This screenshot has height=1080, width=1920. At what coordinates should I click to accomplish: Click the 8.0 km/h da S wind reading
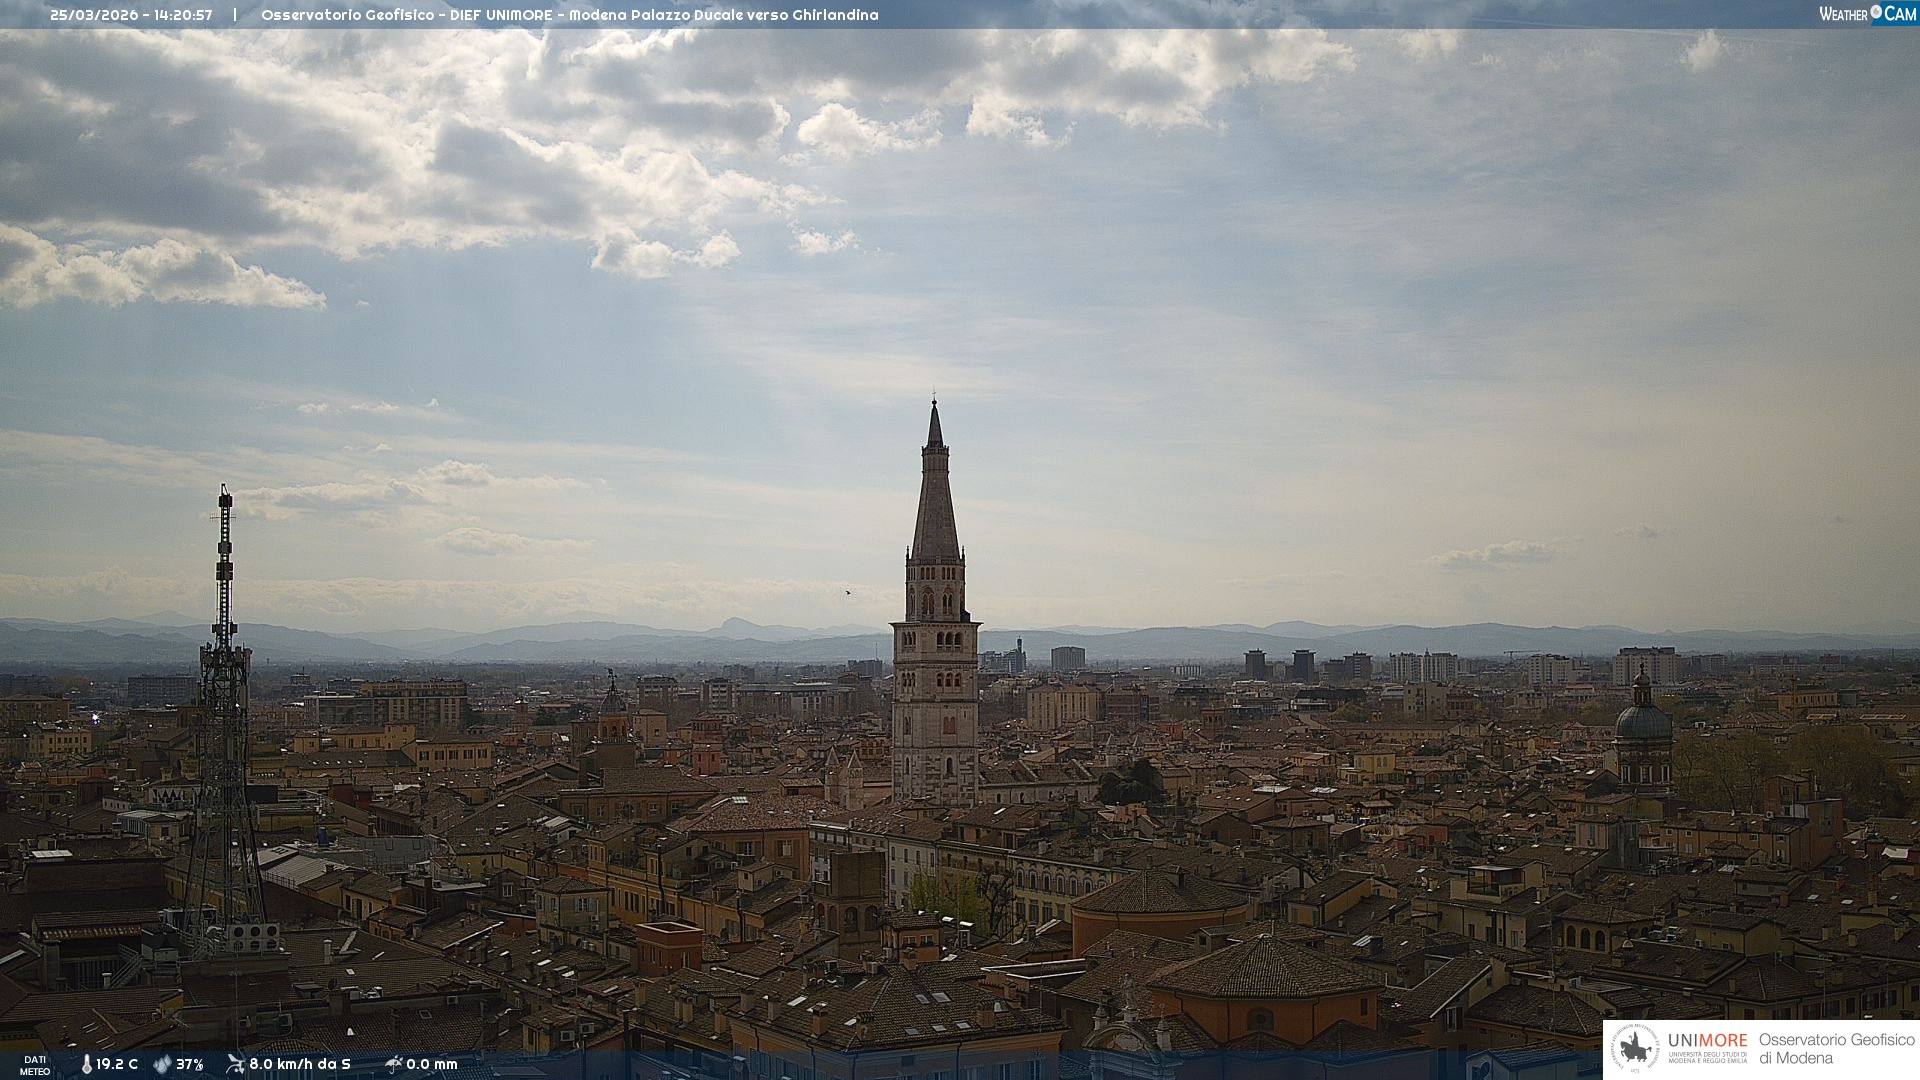[x=300, y=1065]
